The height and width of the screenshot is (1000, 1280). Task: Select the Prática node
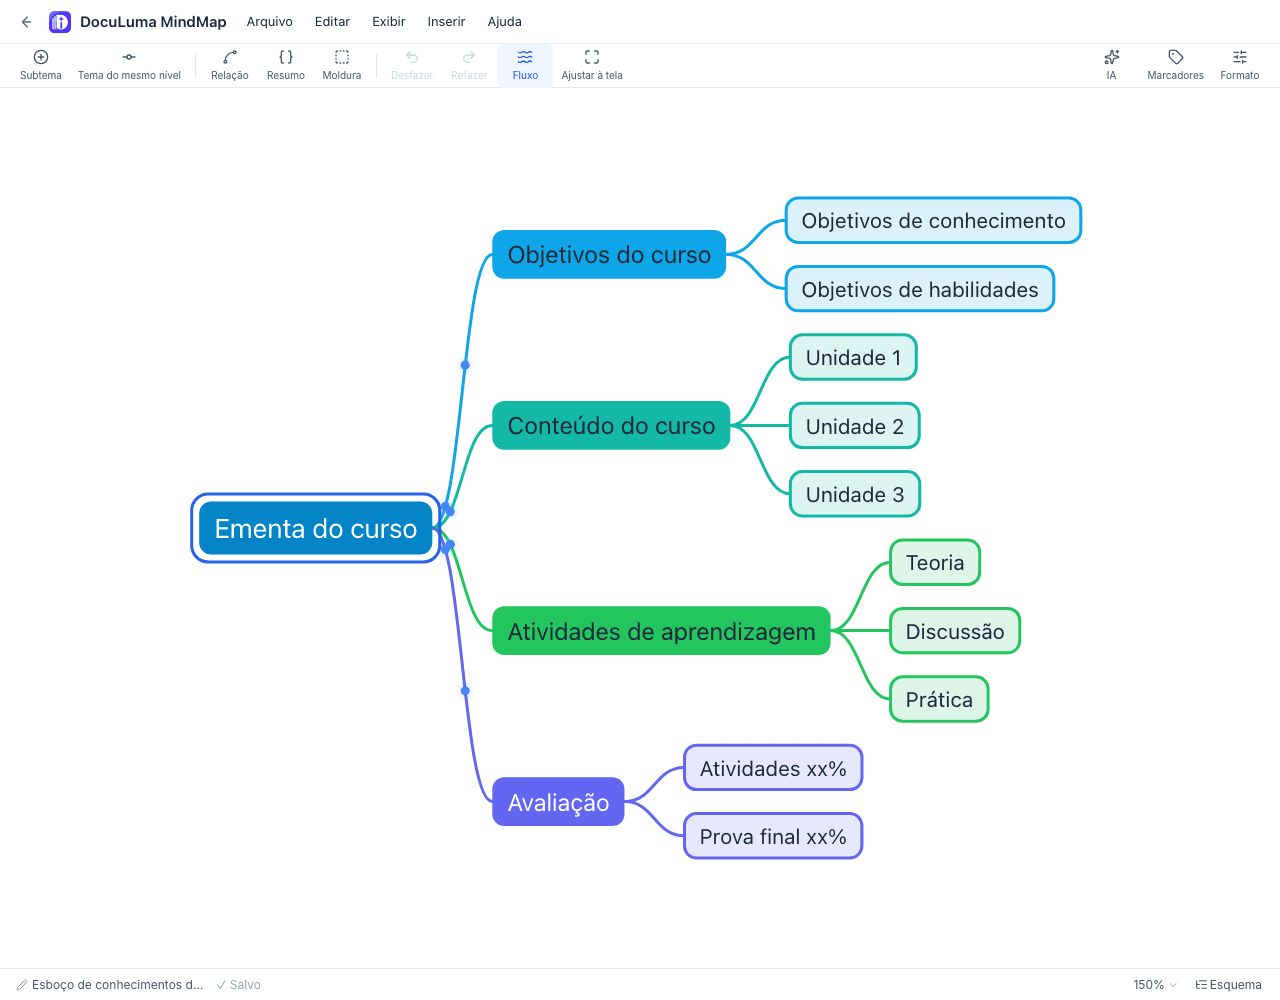(x=939, y=699)
